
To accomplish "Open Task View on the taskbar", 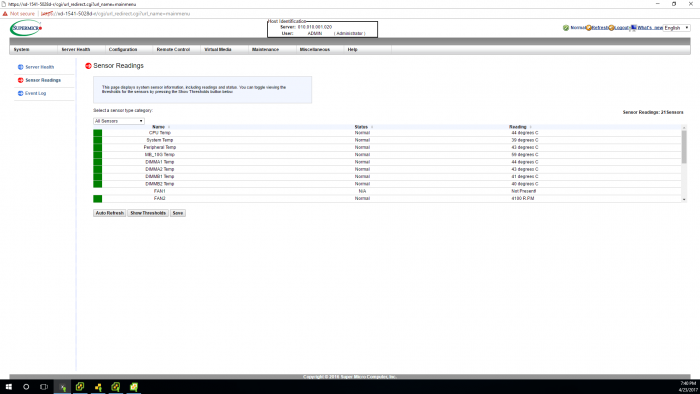I will point(44,387).
